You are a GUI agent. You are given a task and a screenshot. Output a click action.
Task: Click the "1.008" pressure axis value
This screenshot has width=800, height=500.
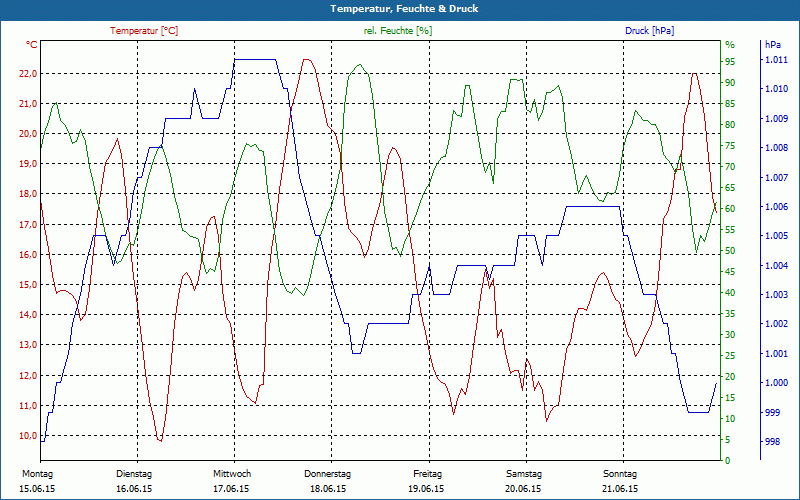[x=776, y=148]
